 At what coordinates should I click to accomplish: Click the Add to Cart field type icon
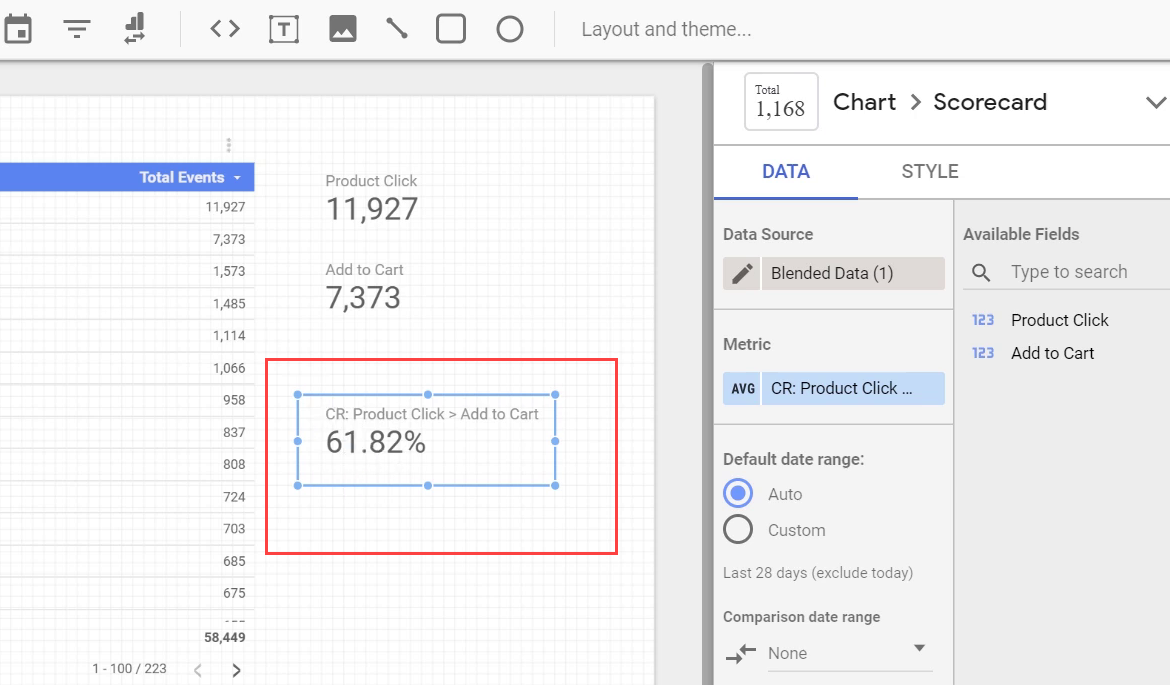coord(983,353)
